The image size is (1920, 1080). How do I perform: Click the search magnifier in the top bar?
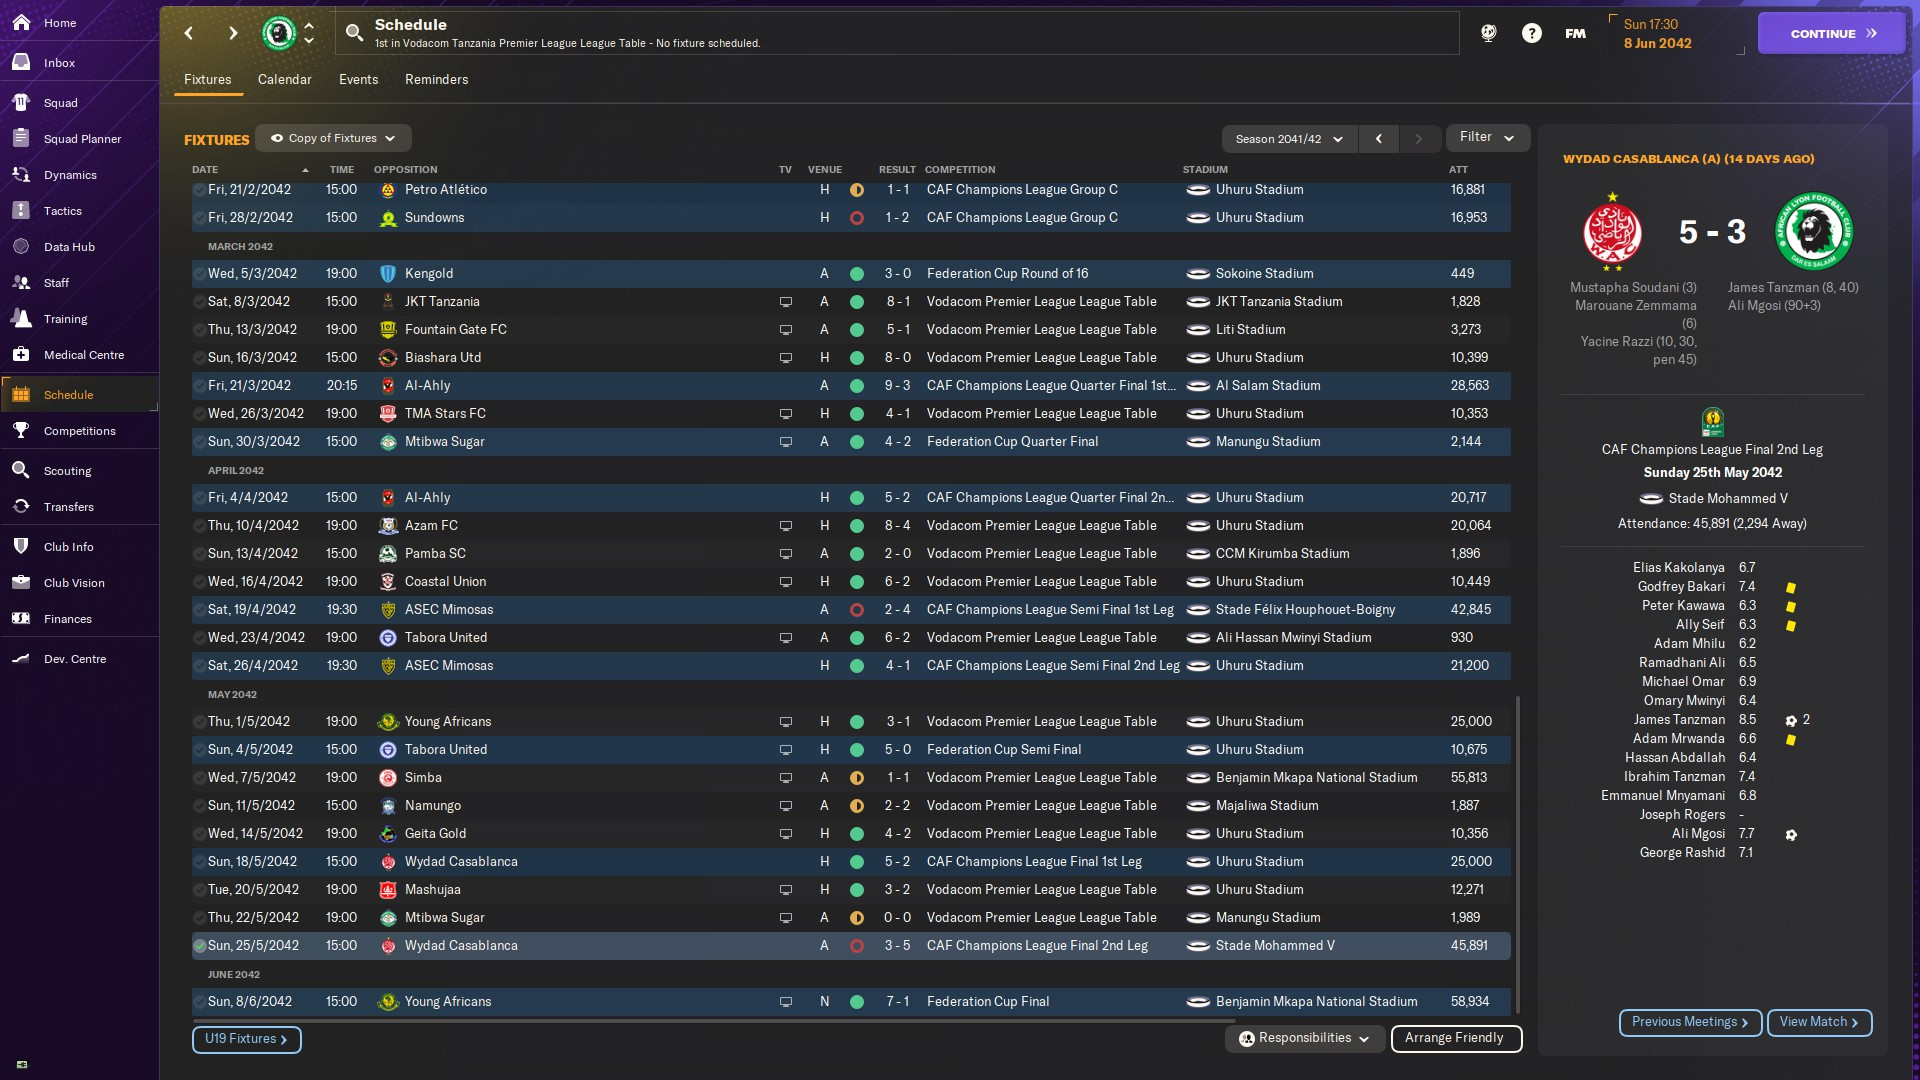(354, 33)
